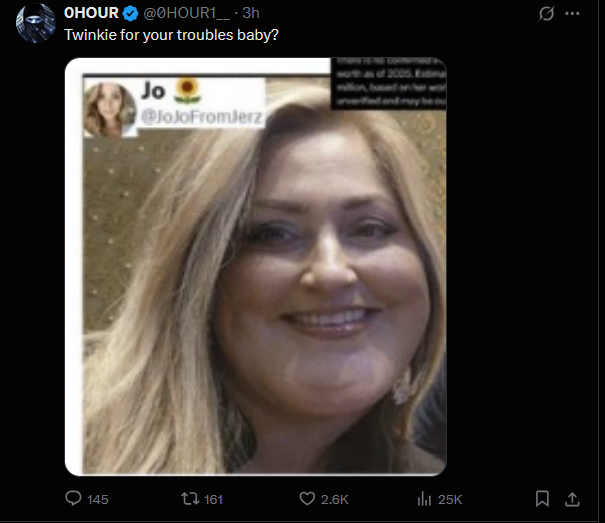Open the three-dot more options menu

572,14
